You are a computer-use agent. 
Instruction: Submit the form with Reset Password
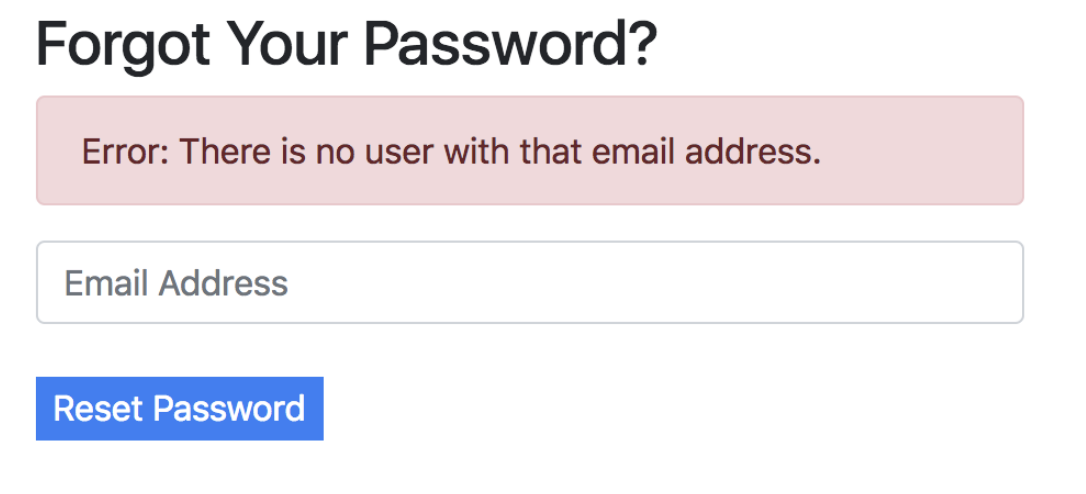180,408
